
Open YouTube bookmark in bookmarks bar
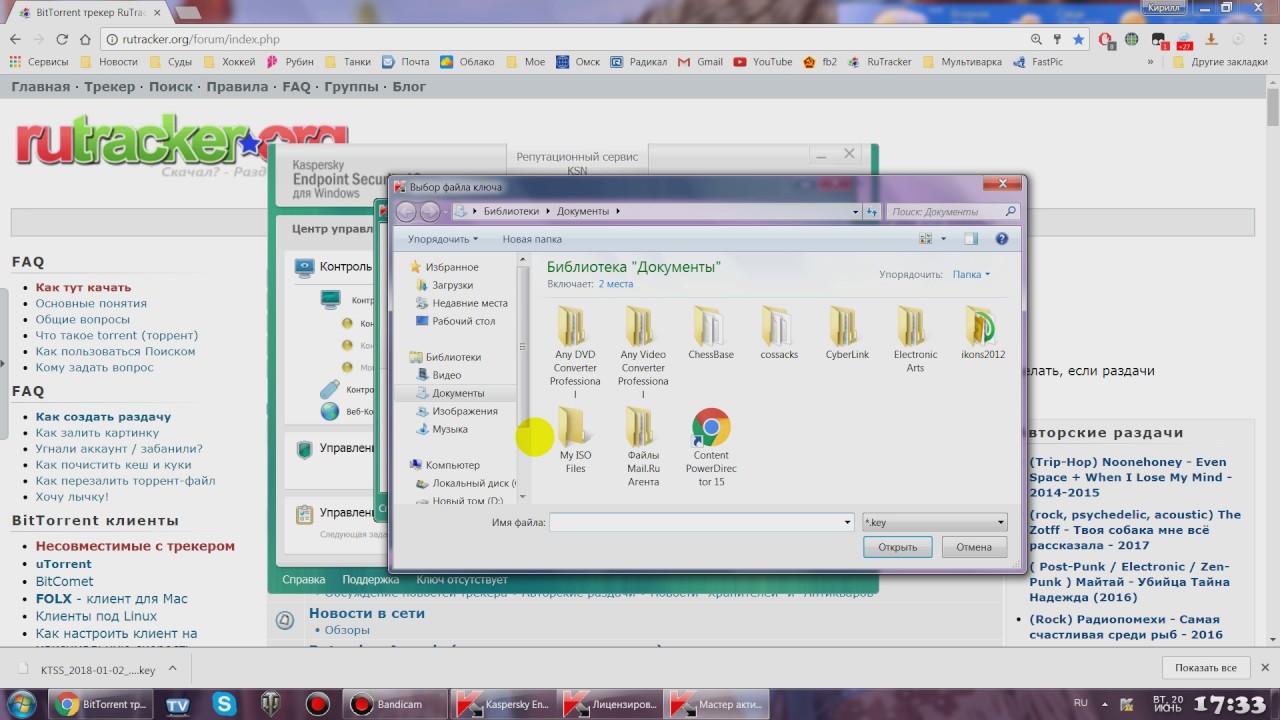(763, 62)
